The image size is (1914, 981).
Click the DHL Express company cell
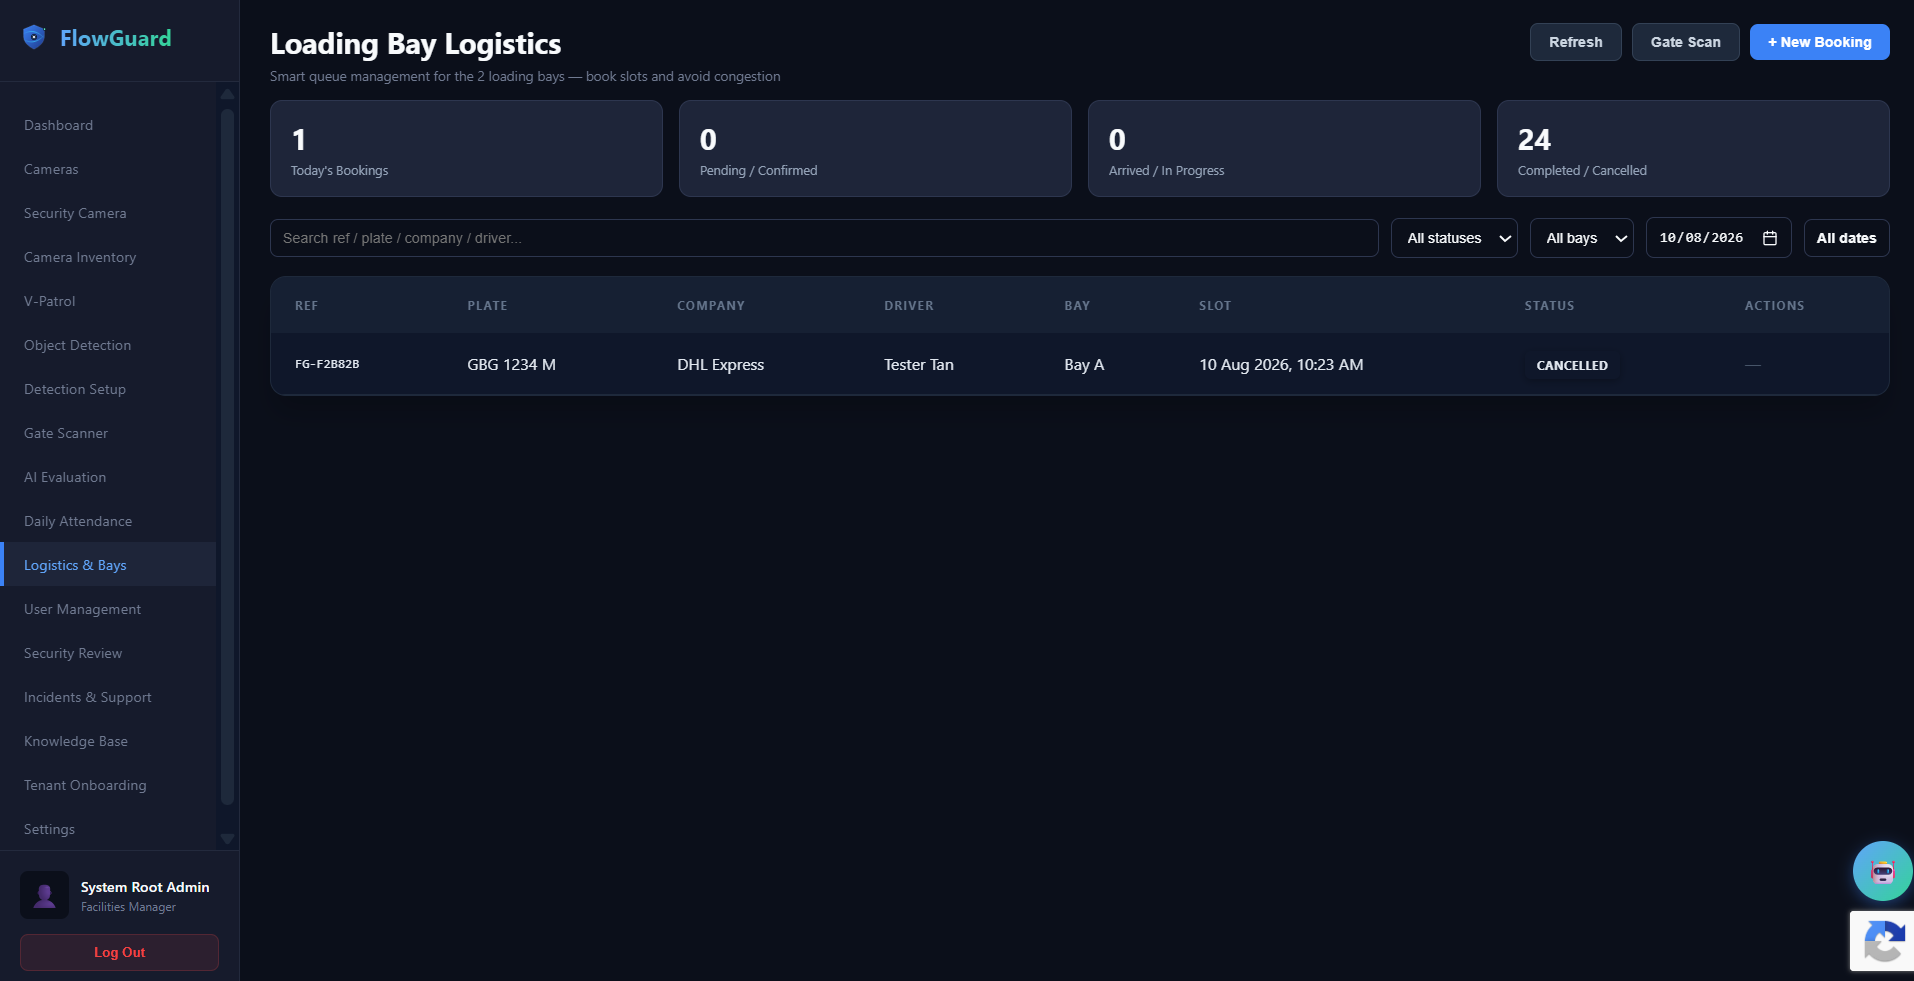(720, 364)
